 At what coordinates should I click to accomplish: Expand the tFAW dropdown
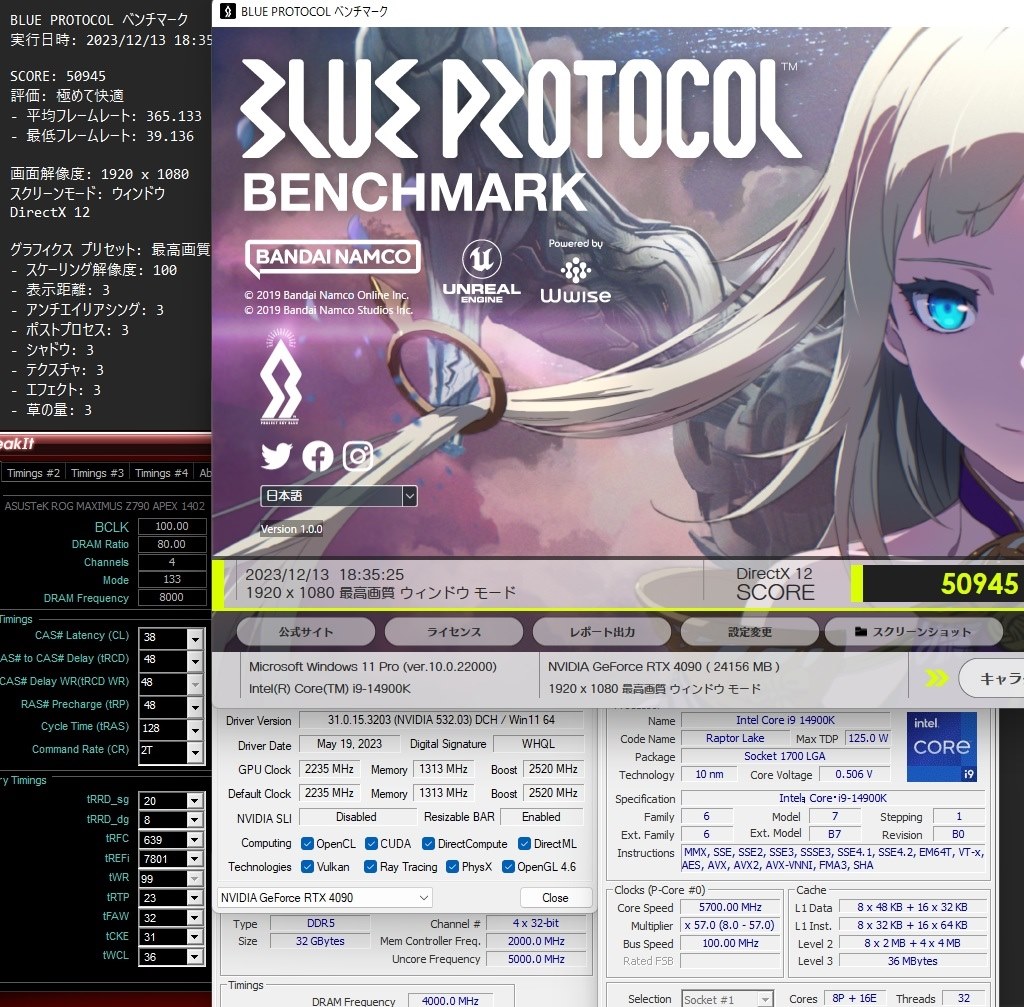pyautogui.click(x=195, y=918)
